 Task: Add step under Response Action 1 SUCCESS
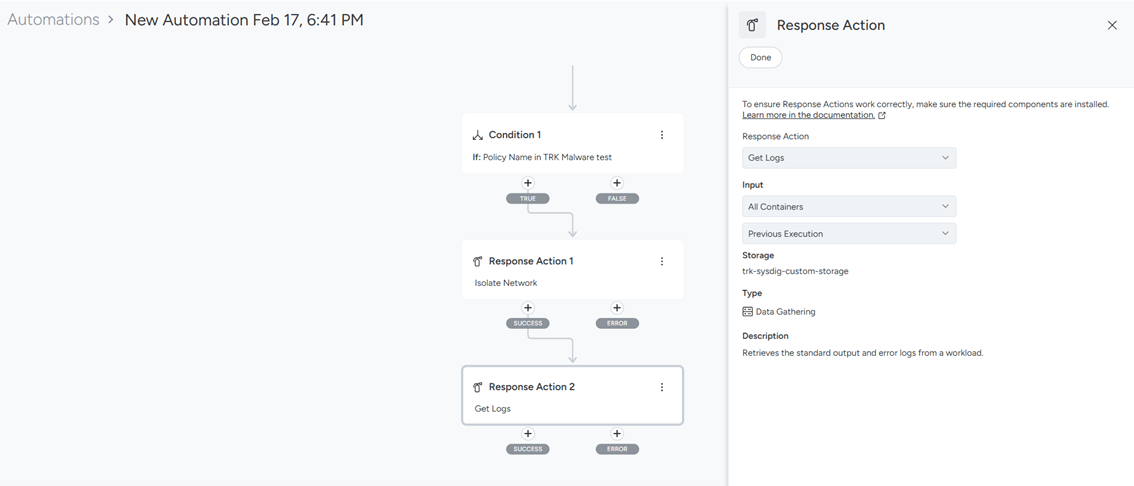click(x=528, y=308)
